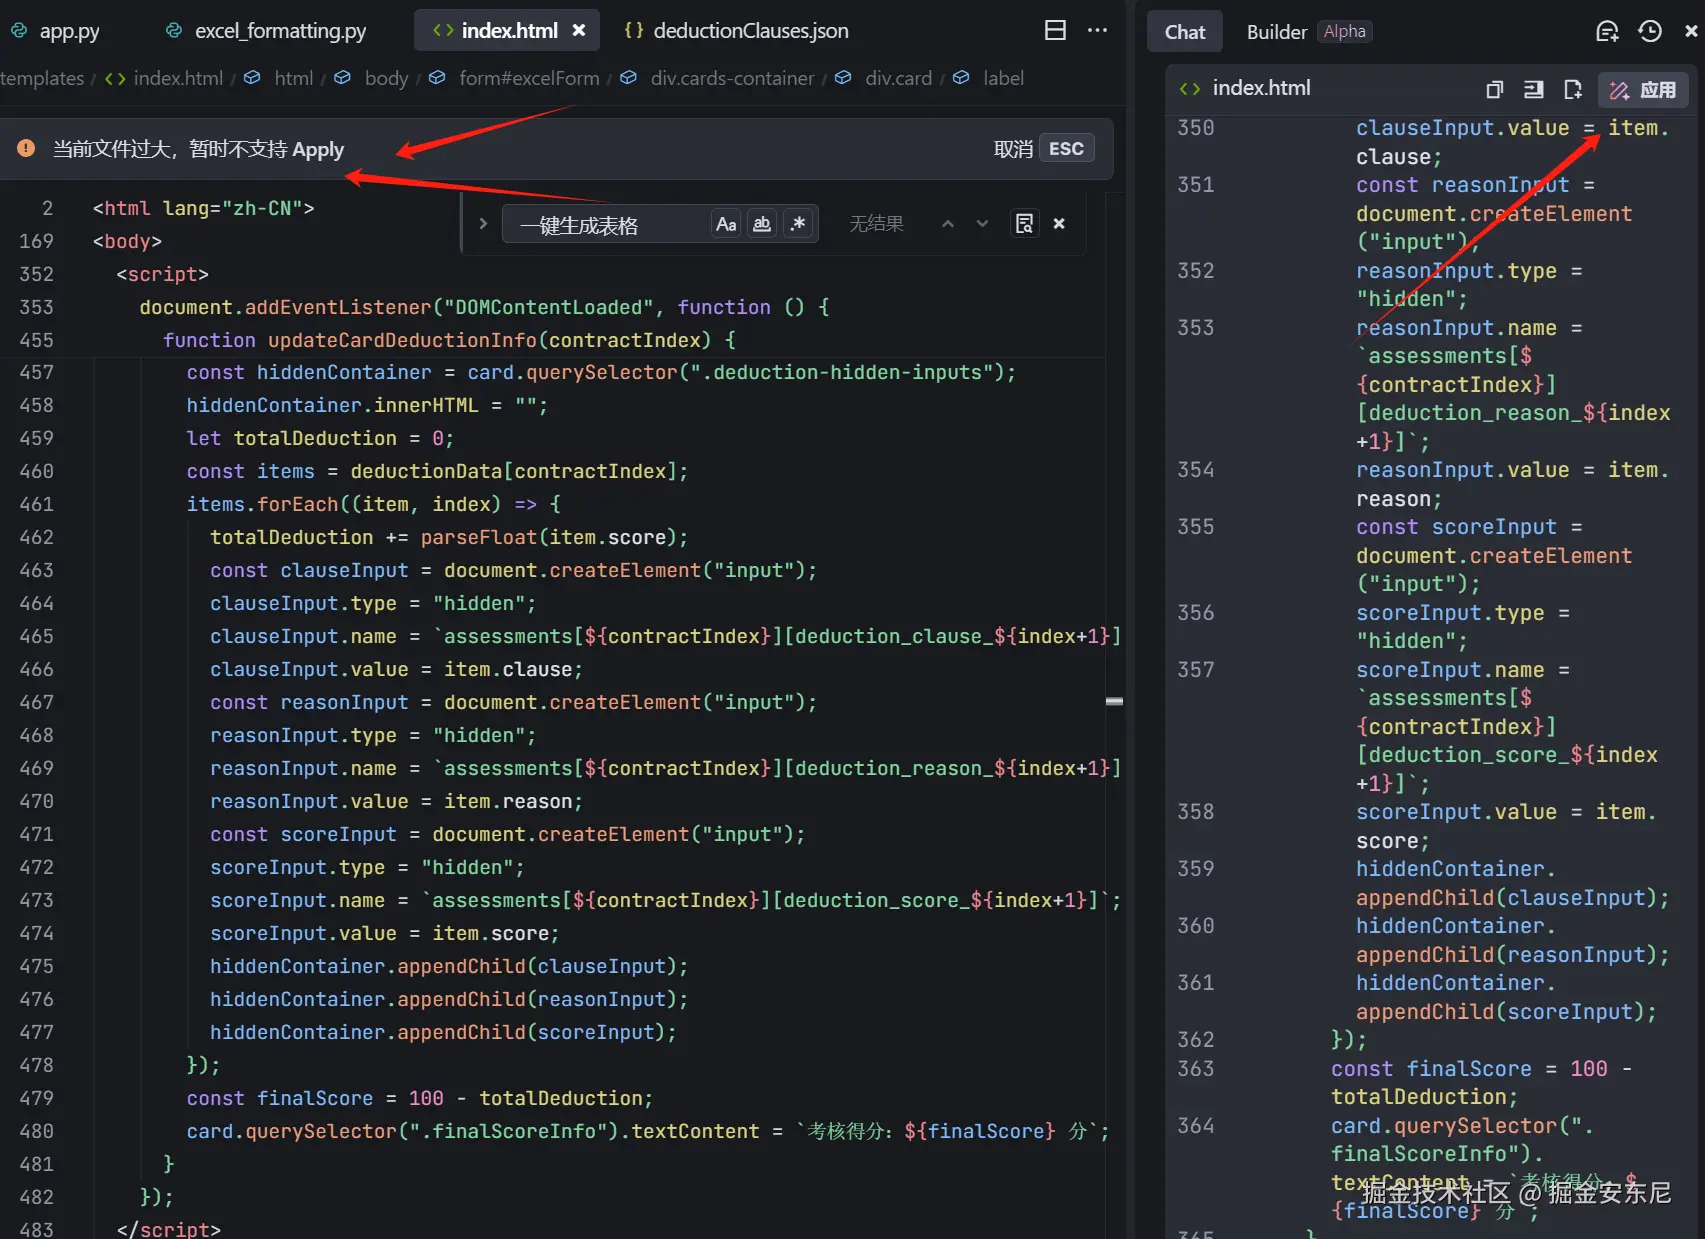Open chat history clock icon
Viewport: 1705px width, 1239px height.
(1650, 31)
